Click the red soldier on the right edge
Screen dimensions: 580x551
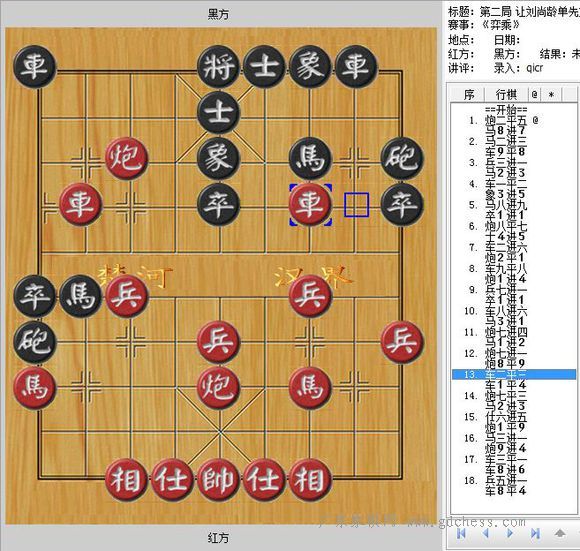click(x=402, y=342)
